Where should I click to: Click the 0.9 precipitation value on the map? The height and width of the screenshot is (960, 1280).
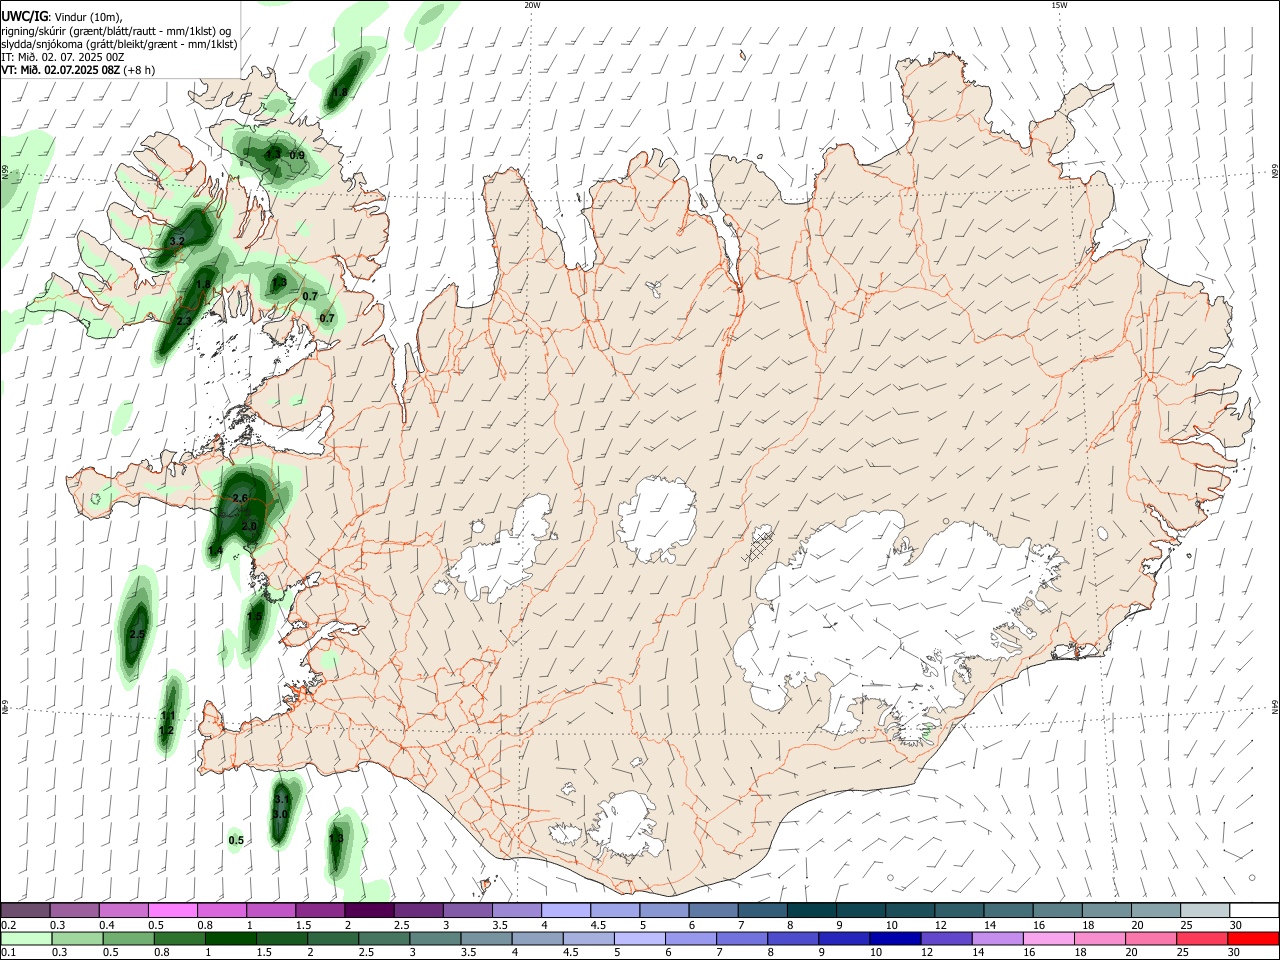(297, 155)
